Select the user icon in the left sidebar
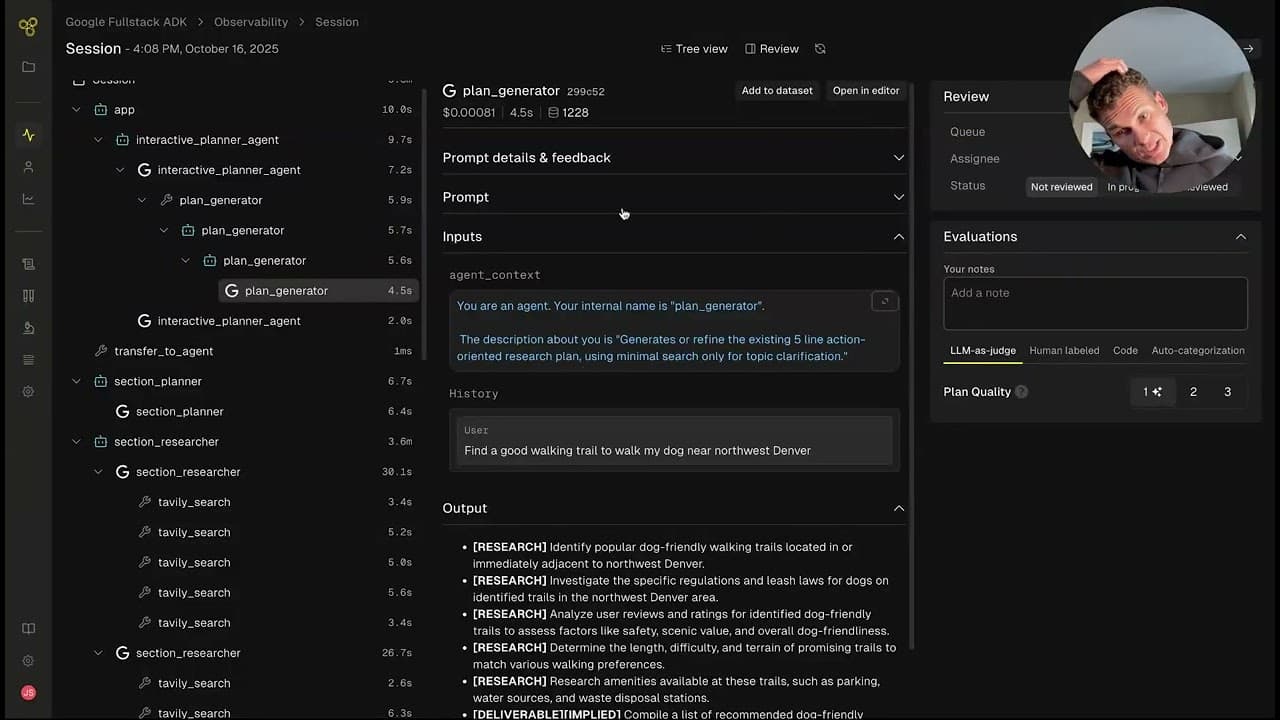This screenshot has width=1280, height=720. [28, 166]
